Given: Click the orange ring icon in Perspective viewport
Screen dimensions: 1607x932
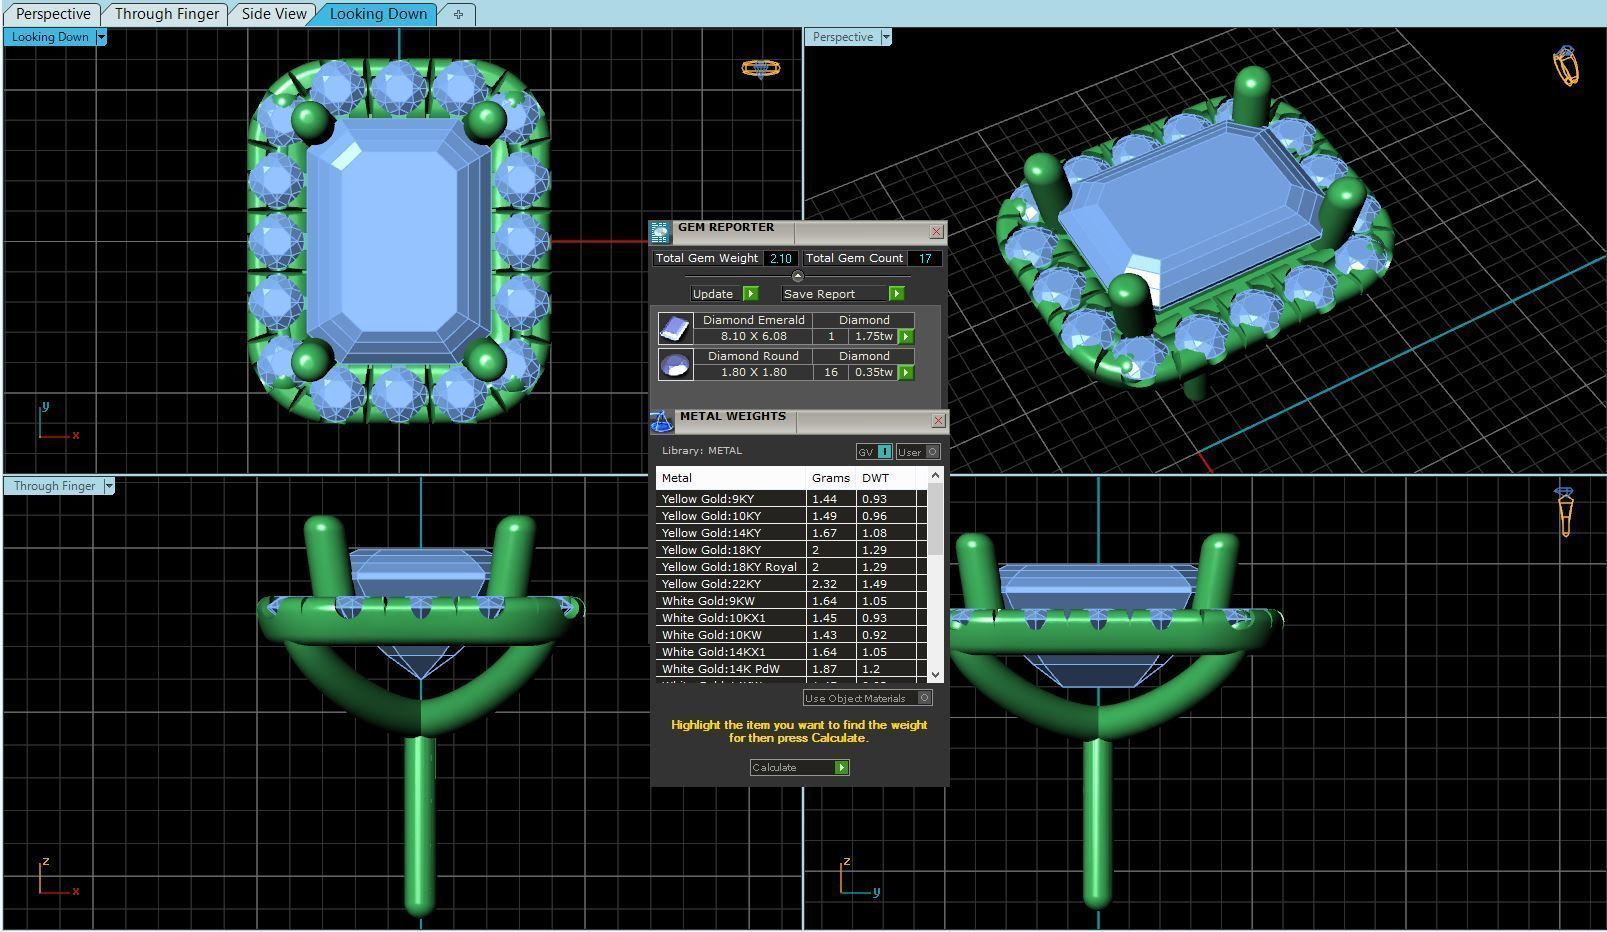Looking at the screenshot, I should pos(1566,66).
